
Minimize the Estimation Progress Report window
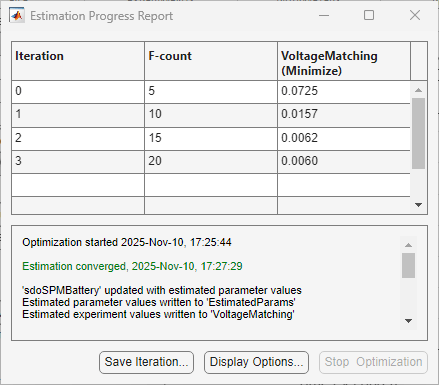coord(324,15)
